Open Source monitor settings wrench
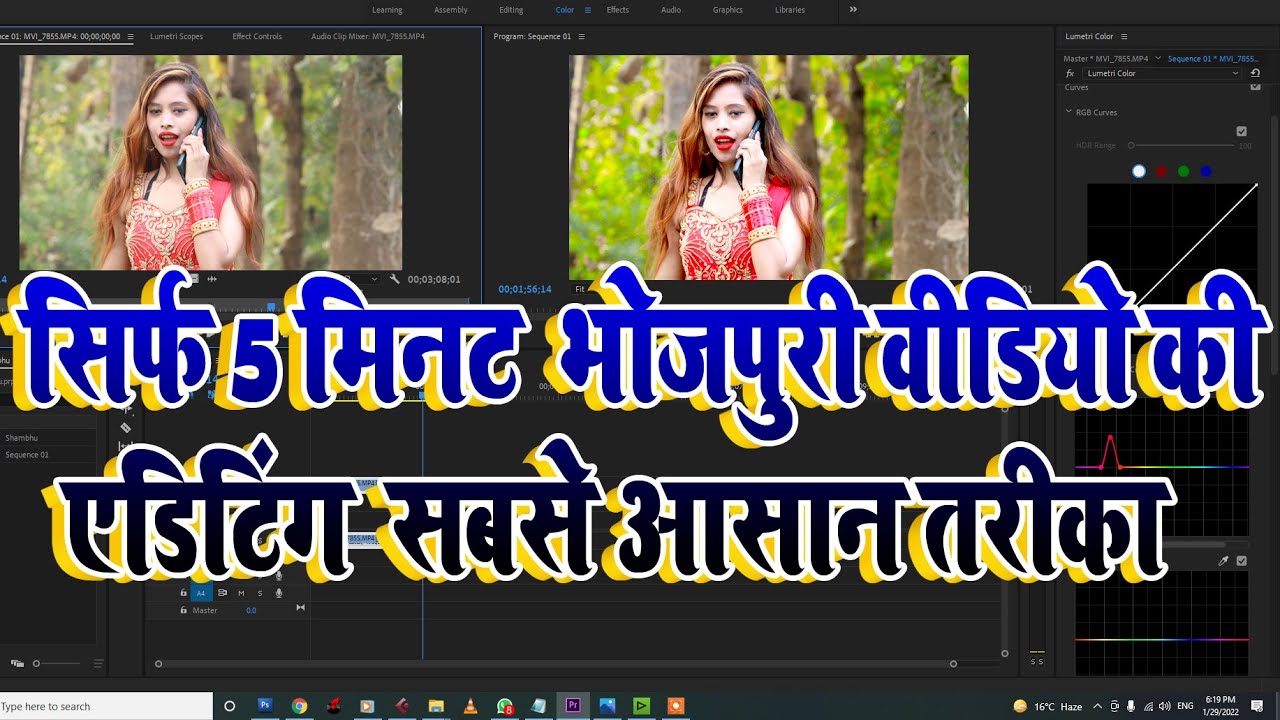The image size is (1280, 720). [x=395, y=279]
